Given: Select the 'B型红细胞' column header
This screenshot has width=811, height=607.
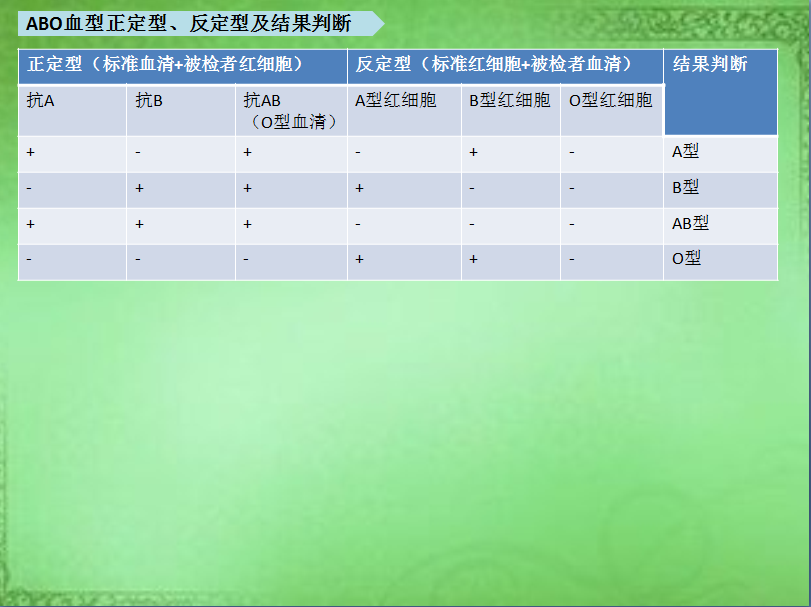Looking at the screenshot, I should (511, 111).
